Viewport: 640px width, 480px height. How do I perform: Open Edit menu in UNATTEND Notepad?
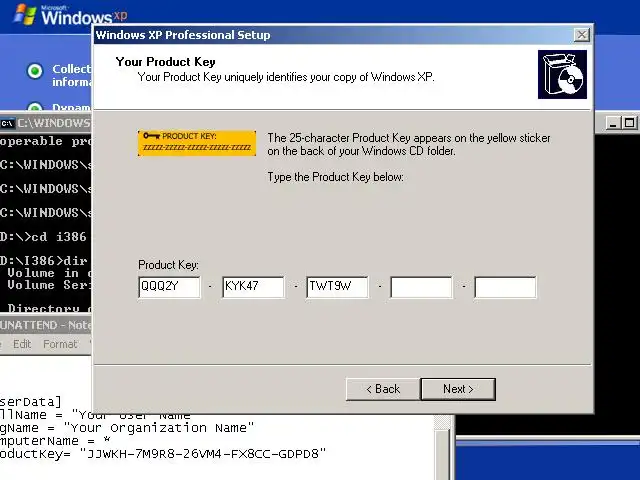click(x=22, y=344)
